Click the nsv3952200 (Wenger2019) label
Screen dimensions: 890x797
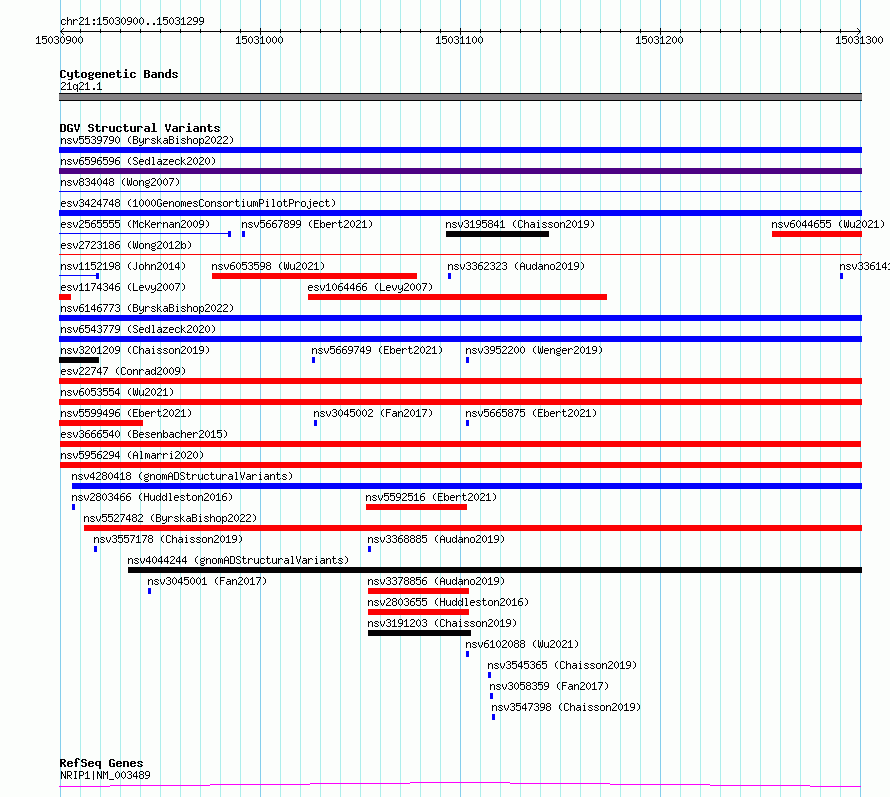pyautogui.click(x=534, y=350)
